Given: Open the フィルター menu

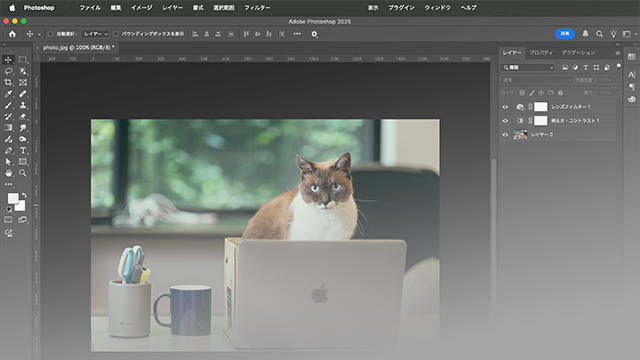Looking at the screenshot, I should click(x=257, y=8).
